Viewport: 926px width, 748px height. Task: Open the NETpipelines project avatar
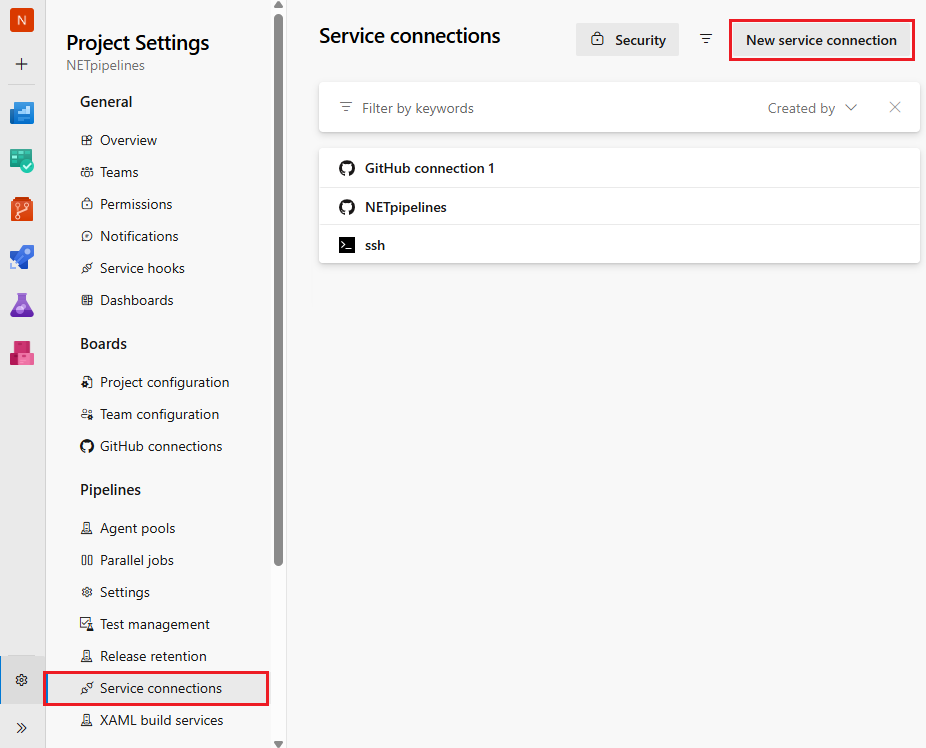(22, 19)
